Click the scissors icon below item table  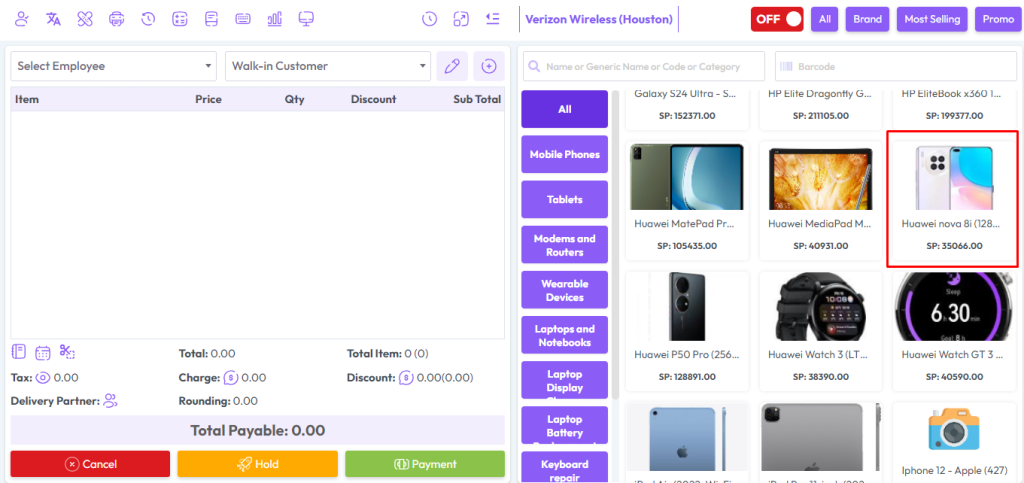point(67,352)
